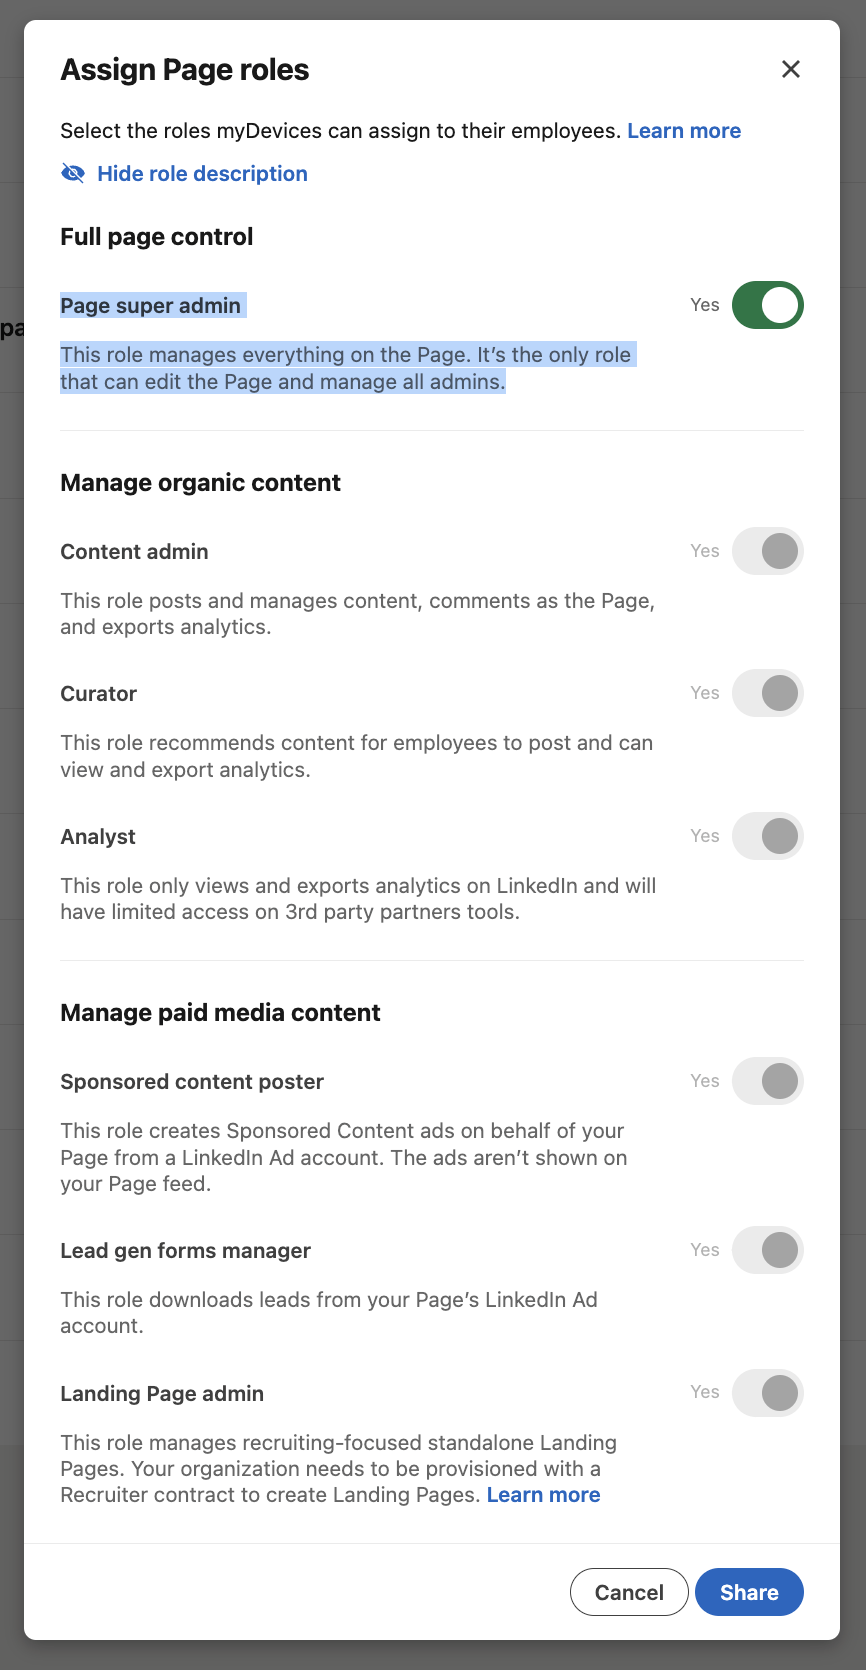Turn off Page super admin toggle
The height and width of the screenshot is (1670, 866).
[768, 305]
